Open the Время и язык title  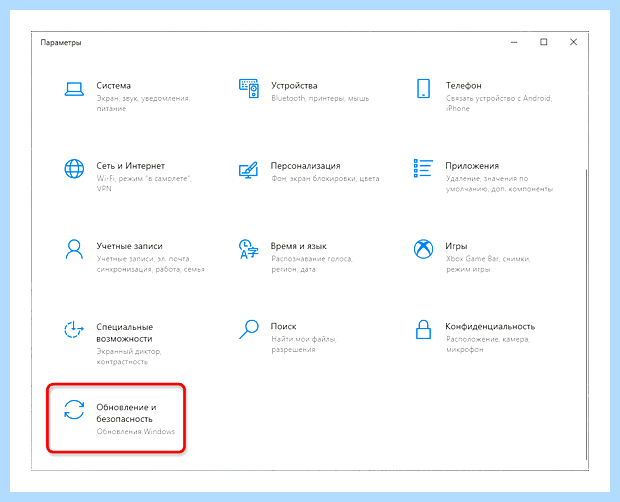pyautogui.click(x=299, y=246)
